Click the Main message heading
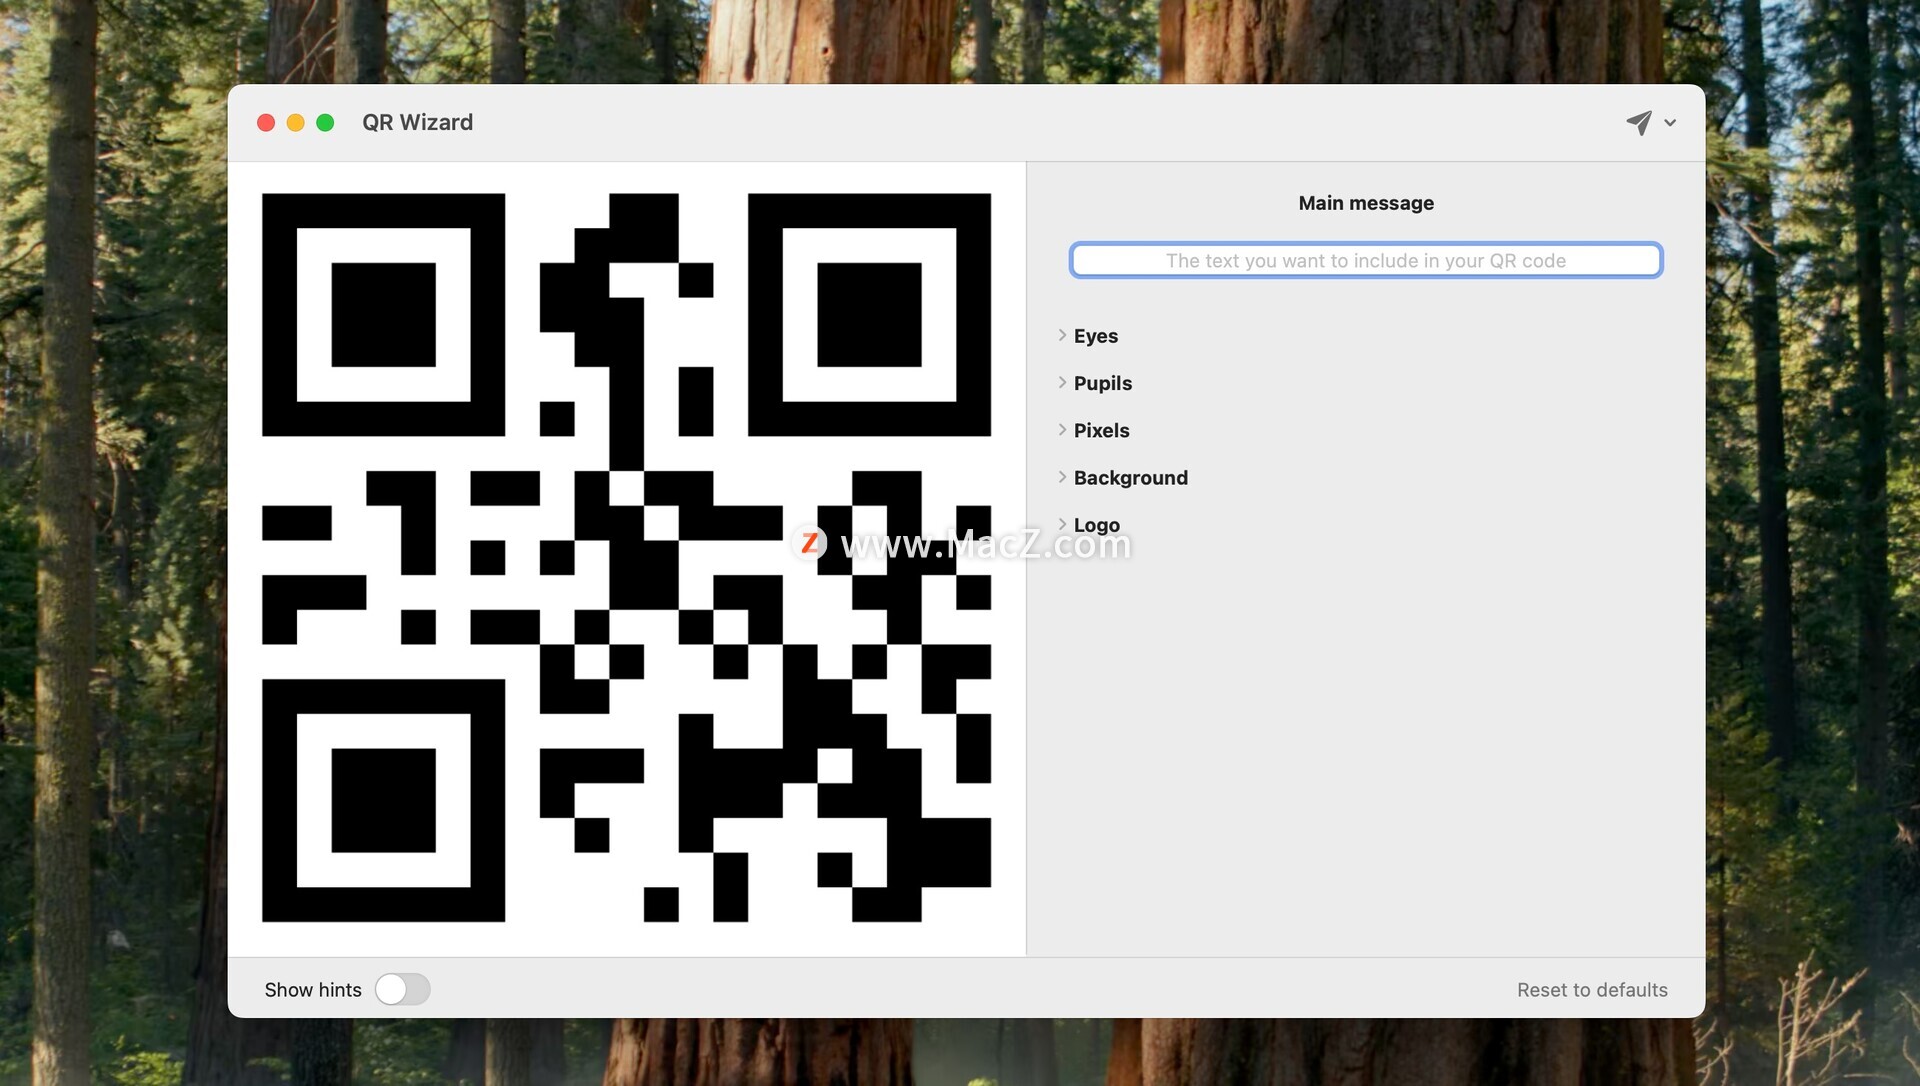 click(1366, 203)
